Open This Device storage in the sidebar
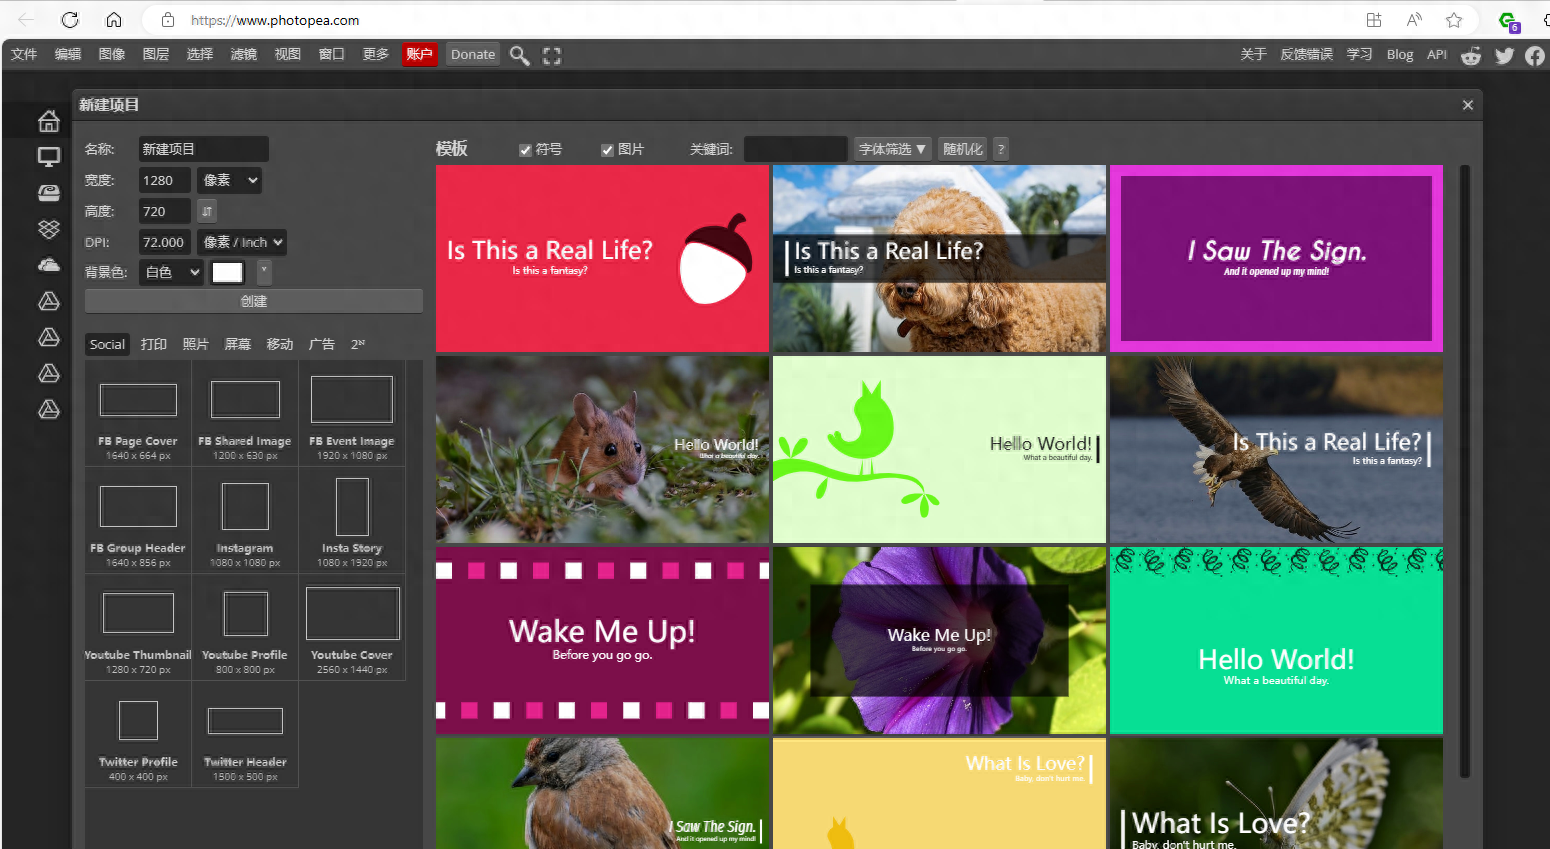The height and width of the screenshot is (849, 1550). tap(49, 157)
